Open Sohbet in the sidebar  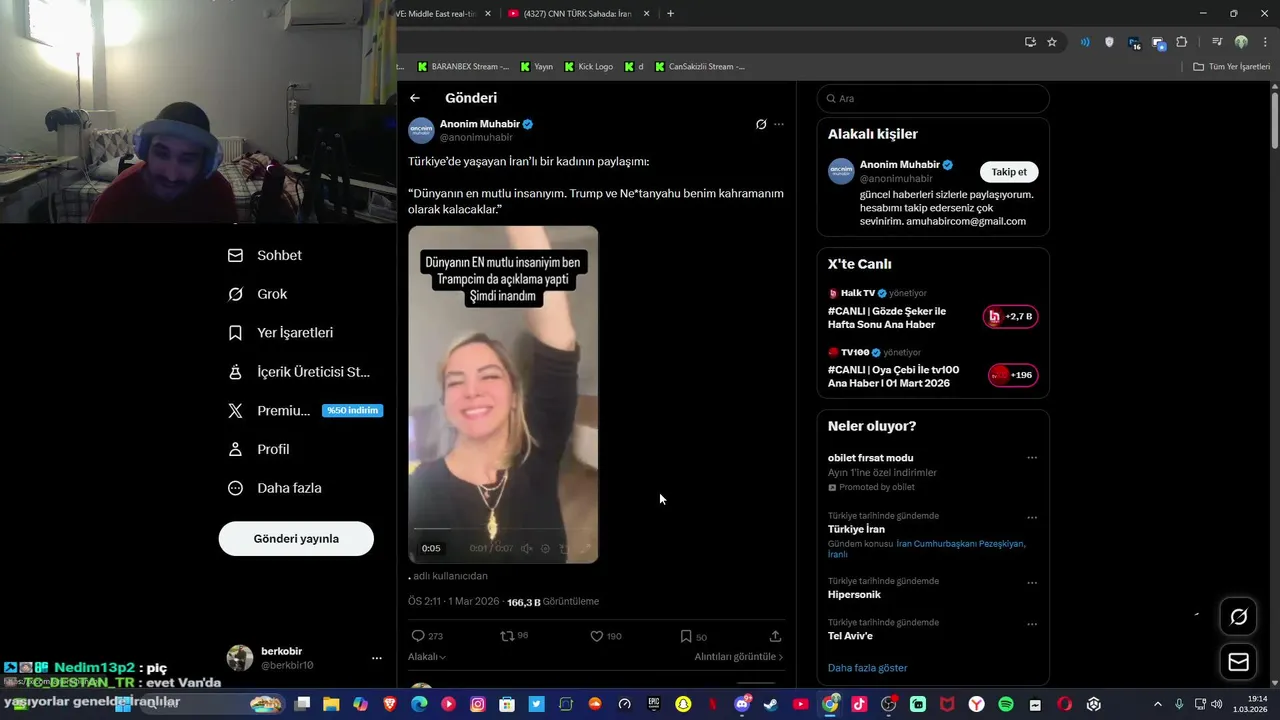coord(265,255)
